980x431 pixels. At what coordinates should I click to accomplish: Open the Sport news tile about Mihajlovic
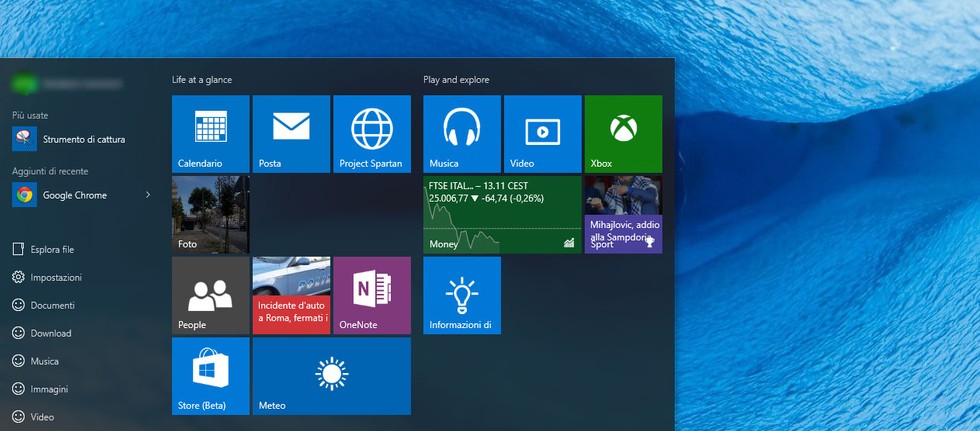[x=623, y=214]
